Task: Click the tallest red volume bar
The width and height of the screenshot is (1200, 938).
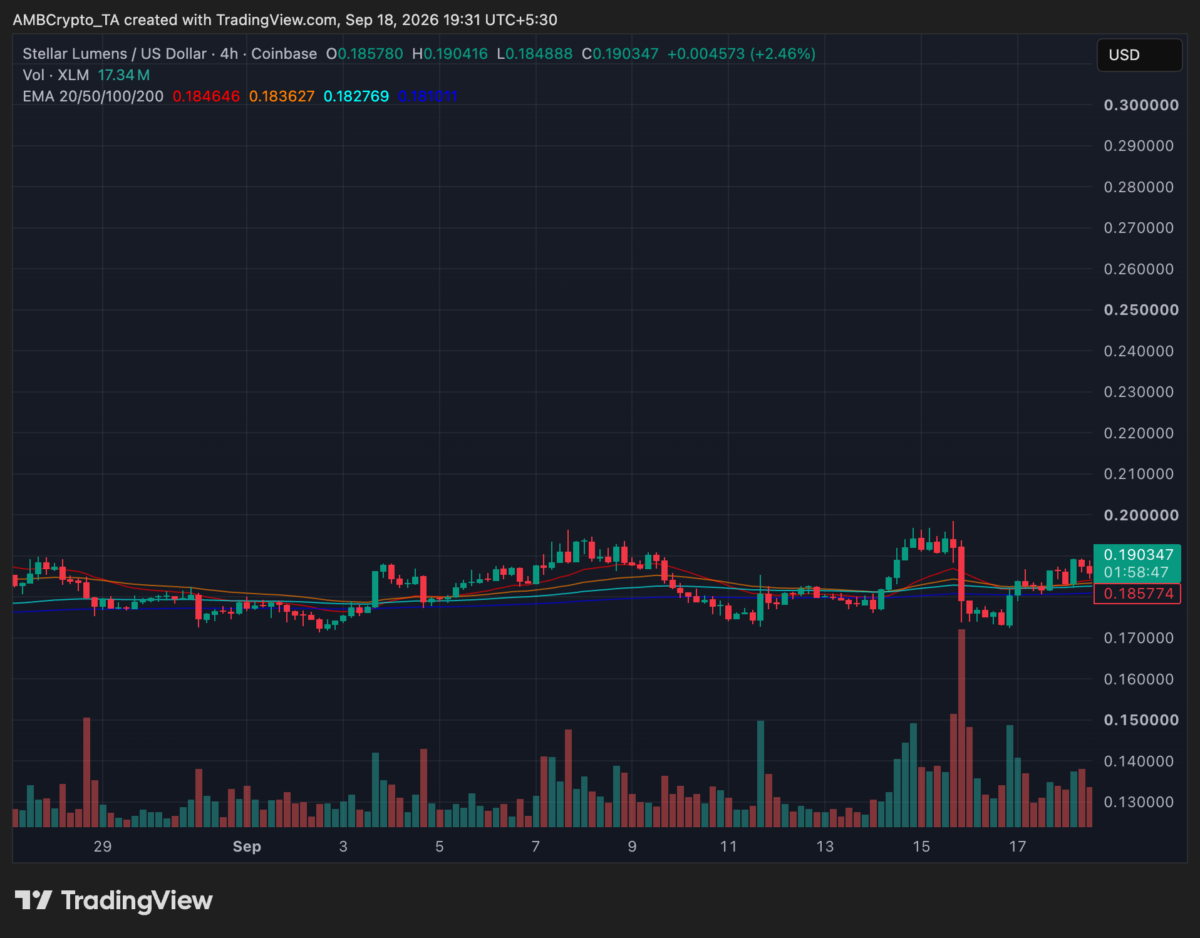Action: [962, 728]
